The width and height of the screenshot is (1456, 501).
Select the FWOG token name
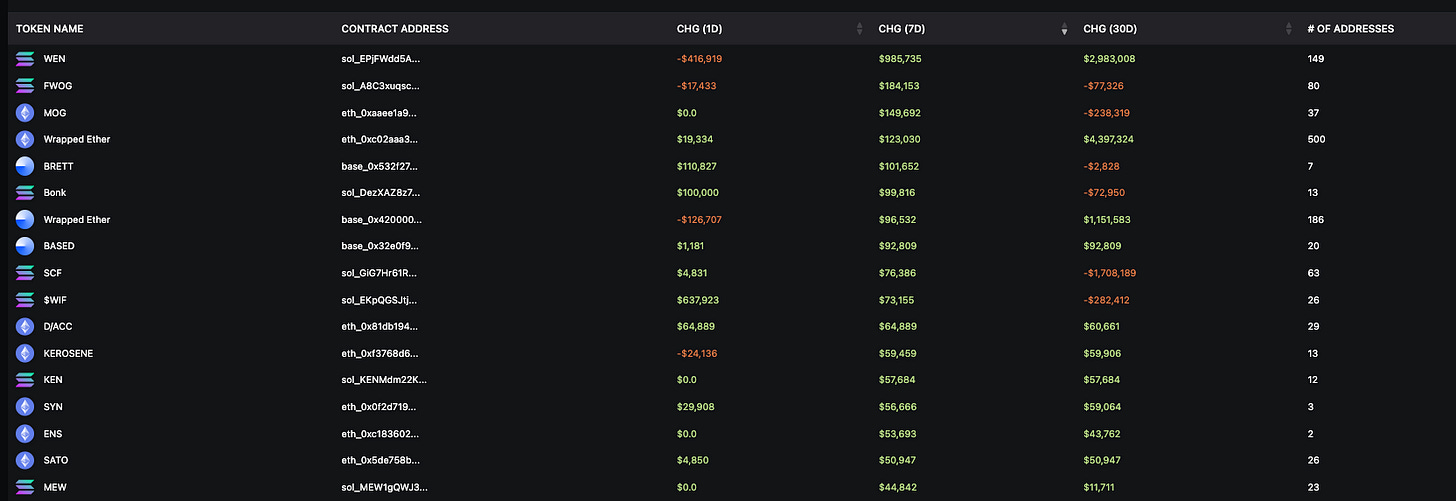tap(58, 86)
